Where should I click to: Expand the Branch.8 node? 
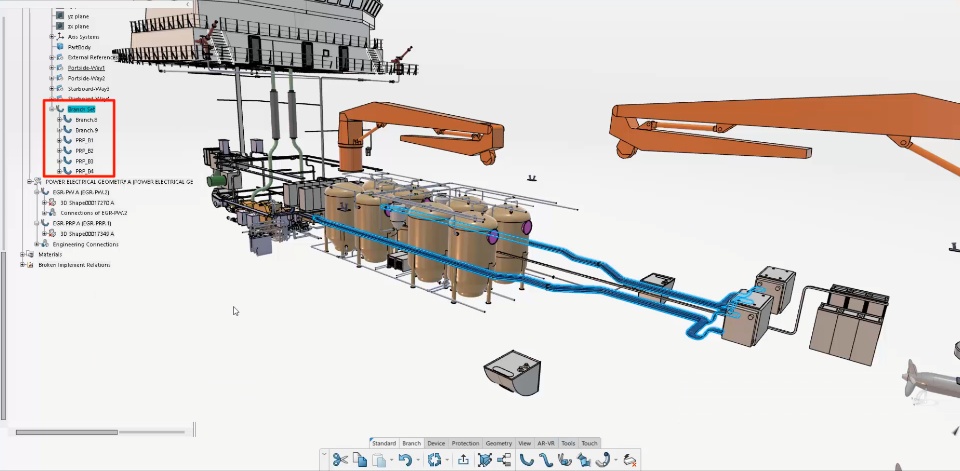point(59,120)
